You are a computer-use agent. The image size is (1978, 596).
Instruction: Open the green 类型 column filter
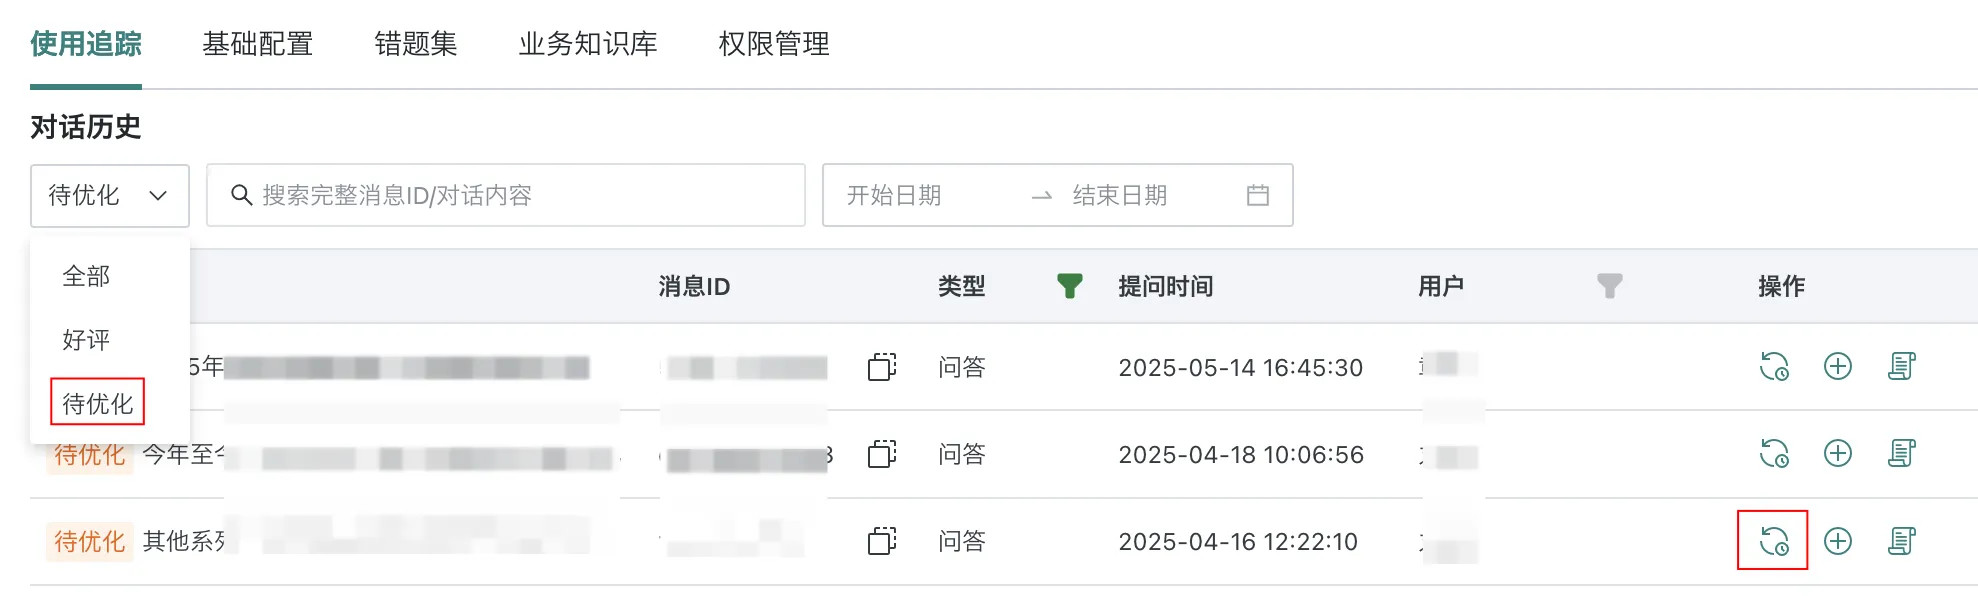pos(1069,287)
